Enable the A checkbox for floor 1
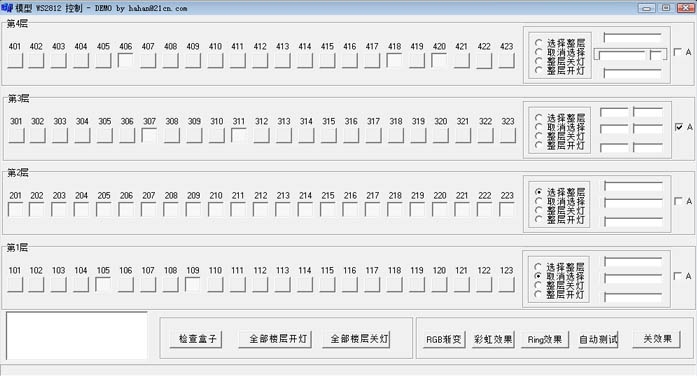This screenshot has width=697, height=376. 678,276
